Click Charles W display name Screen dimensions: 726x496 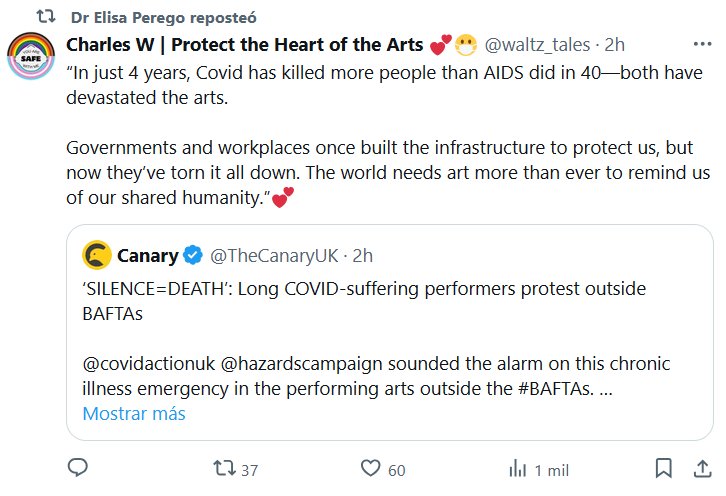point(245,45)
